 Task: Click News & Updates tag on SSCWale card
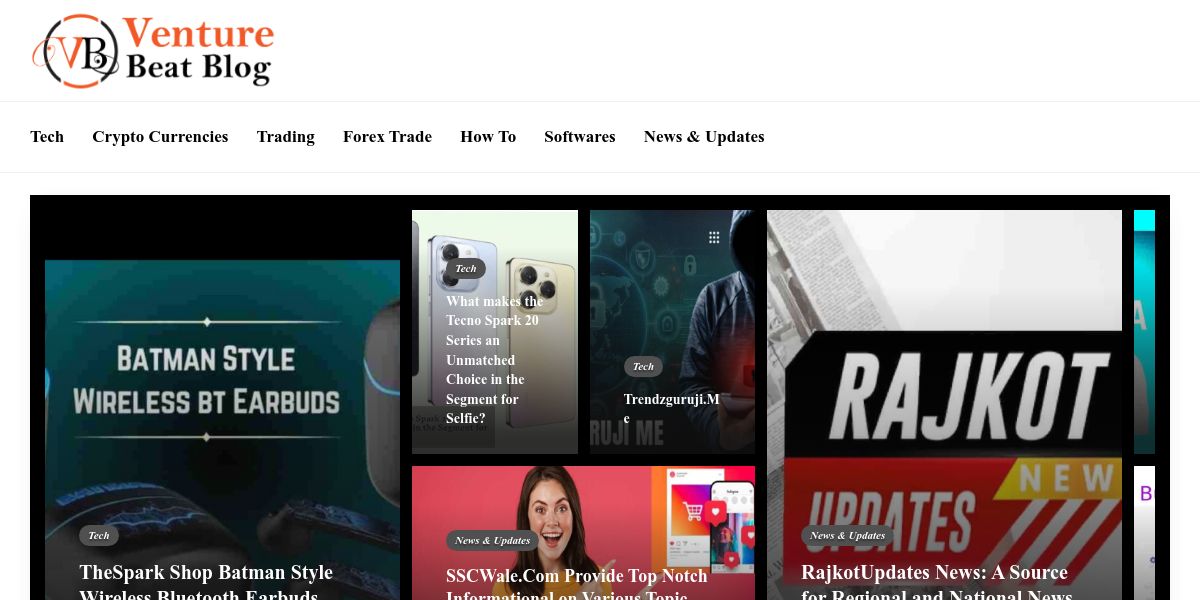493,541
